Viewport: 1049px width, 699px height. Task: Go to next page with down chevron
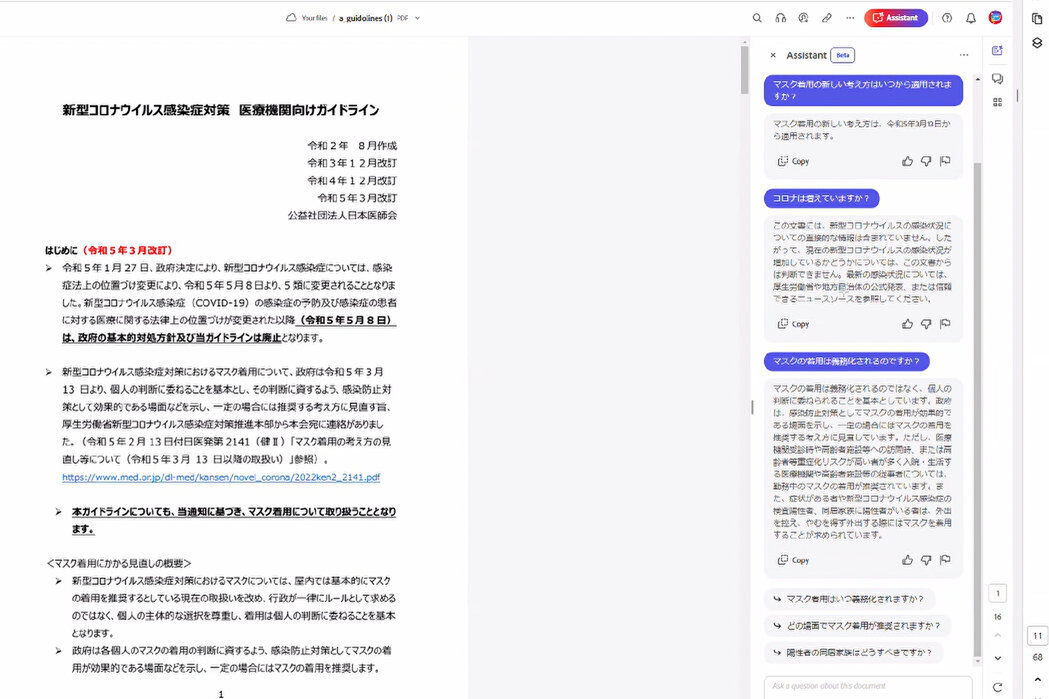(x=997, y=657)
